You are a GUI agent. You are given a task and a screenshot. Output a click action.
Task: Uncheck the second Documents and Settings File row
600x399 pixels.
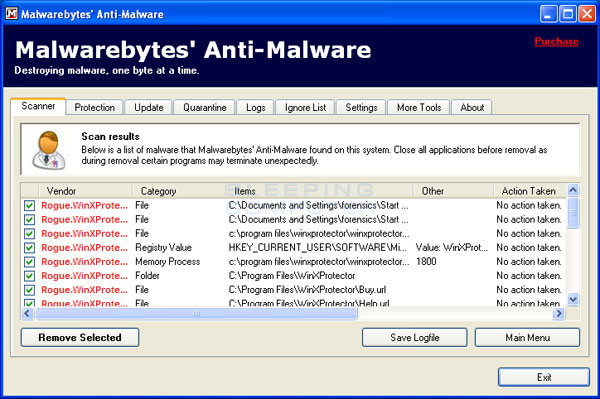[x=29, y=220]
